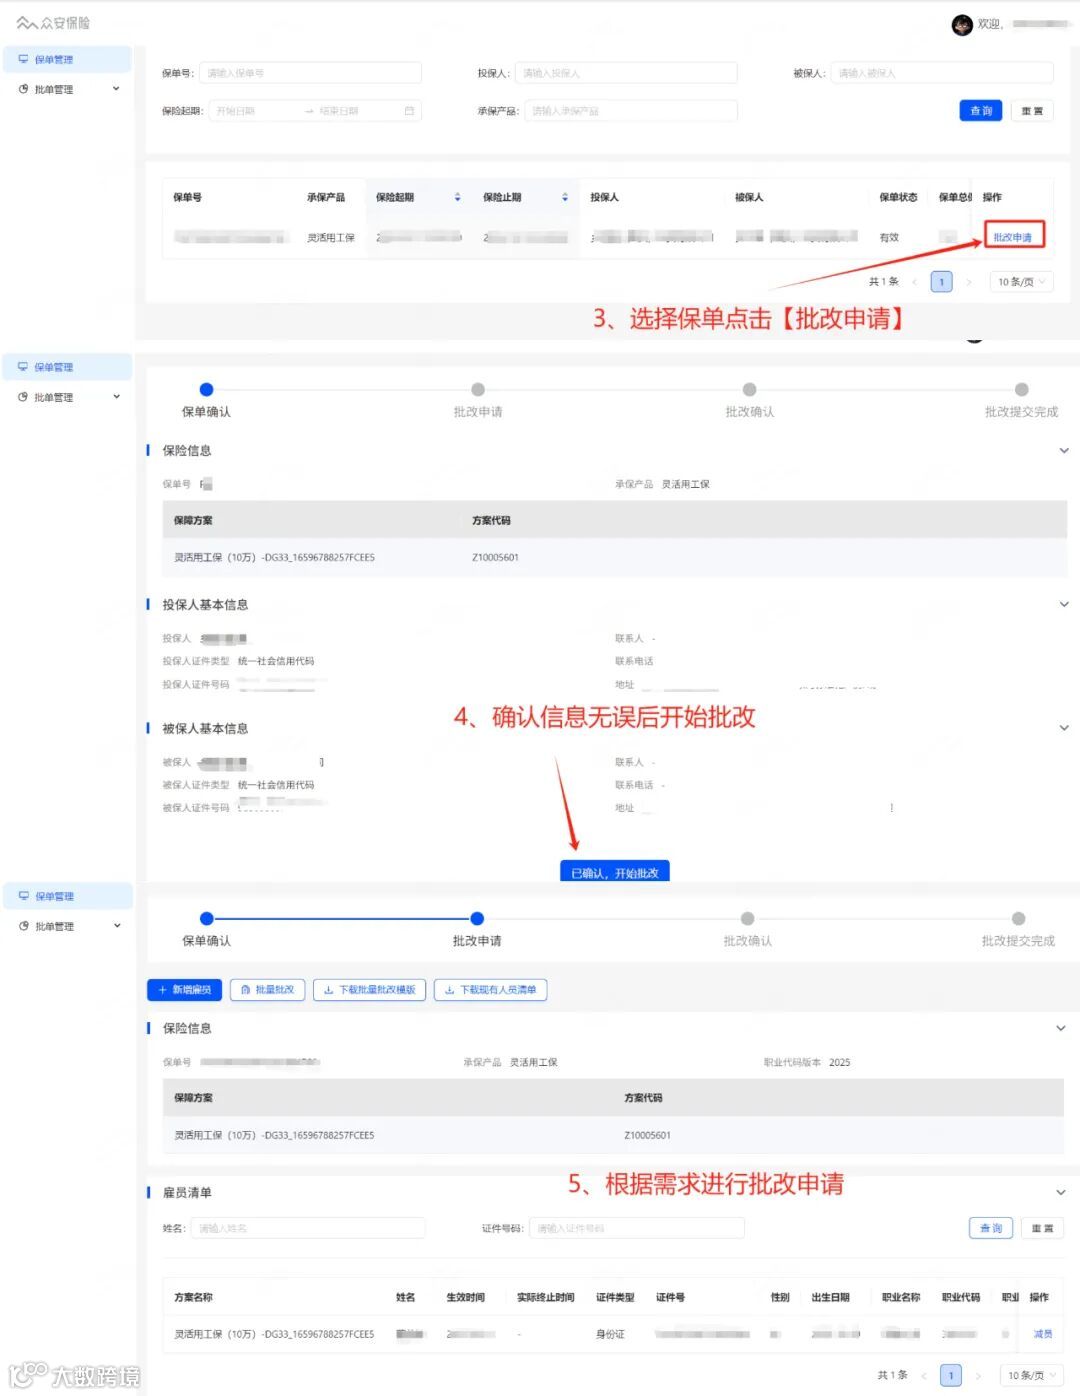The image size is (1080, 1396).
Task: Go to previous page in policy list pagination
Action: pos(915,282)
